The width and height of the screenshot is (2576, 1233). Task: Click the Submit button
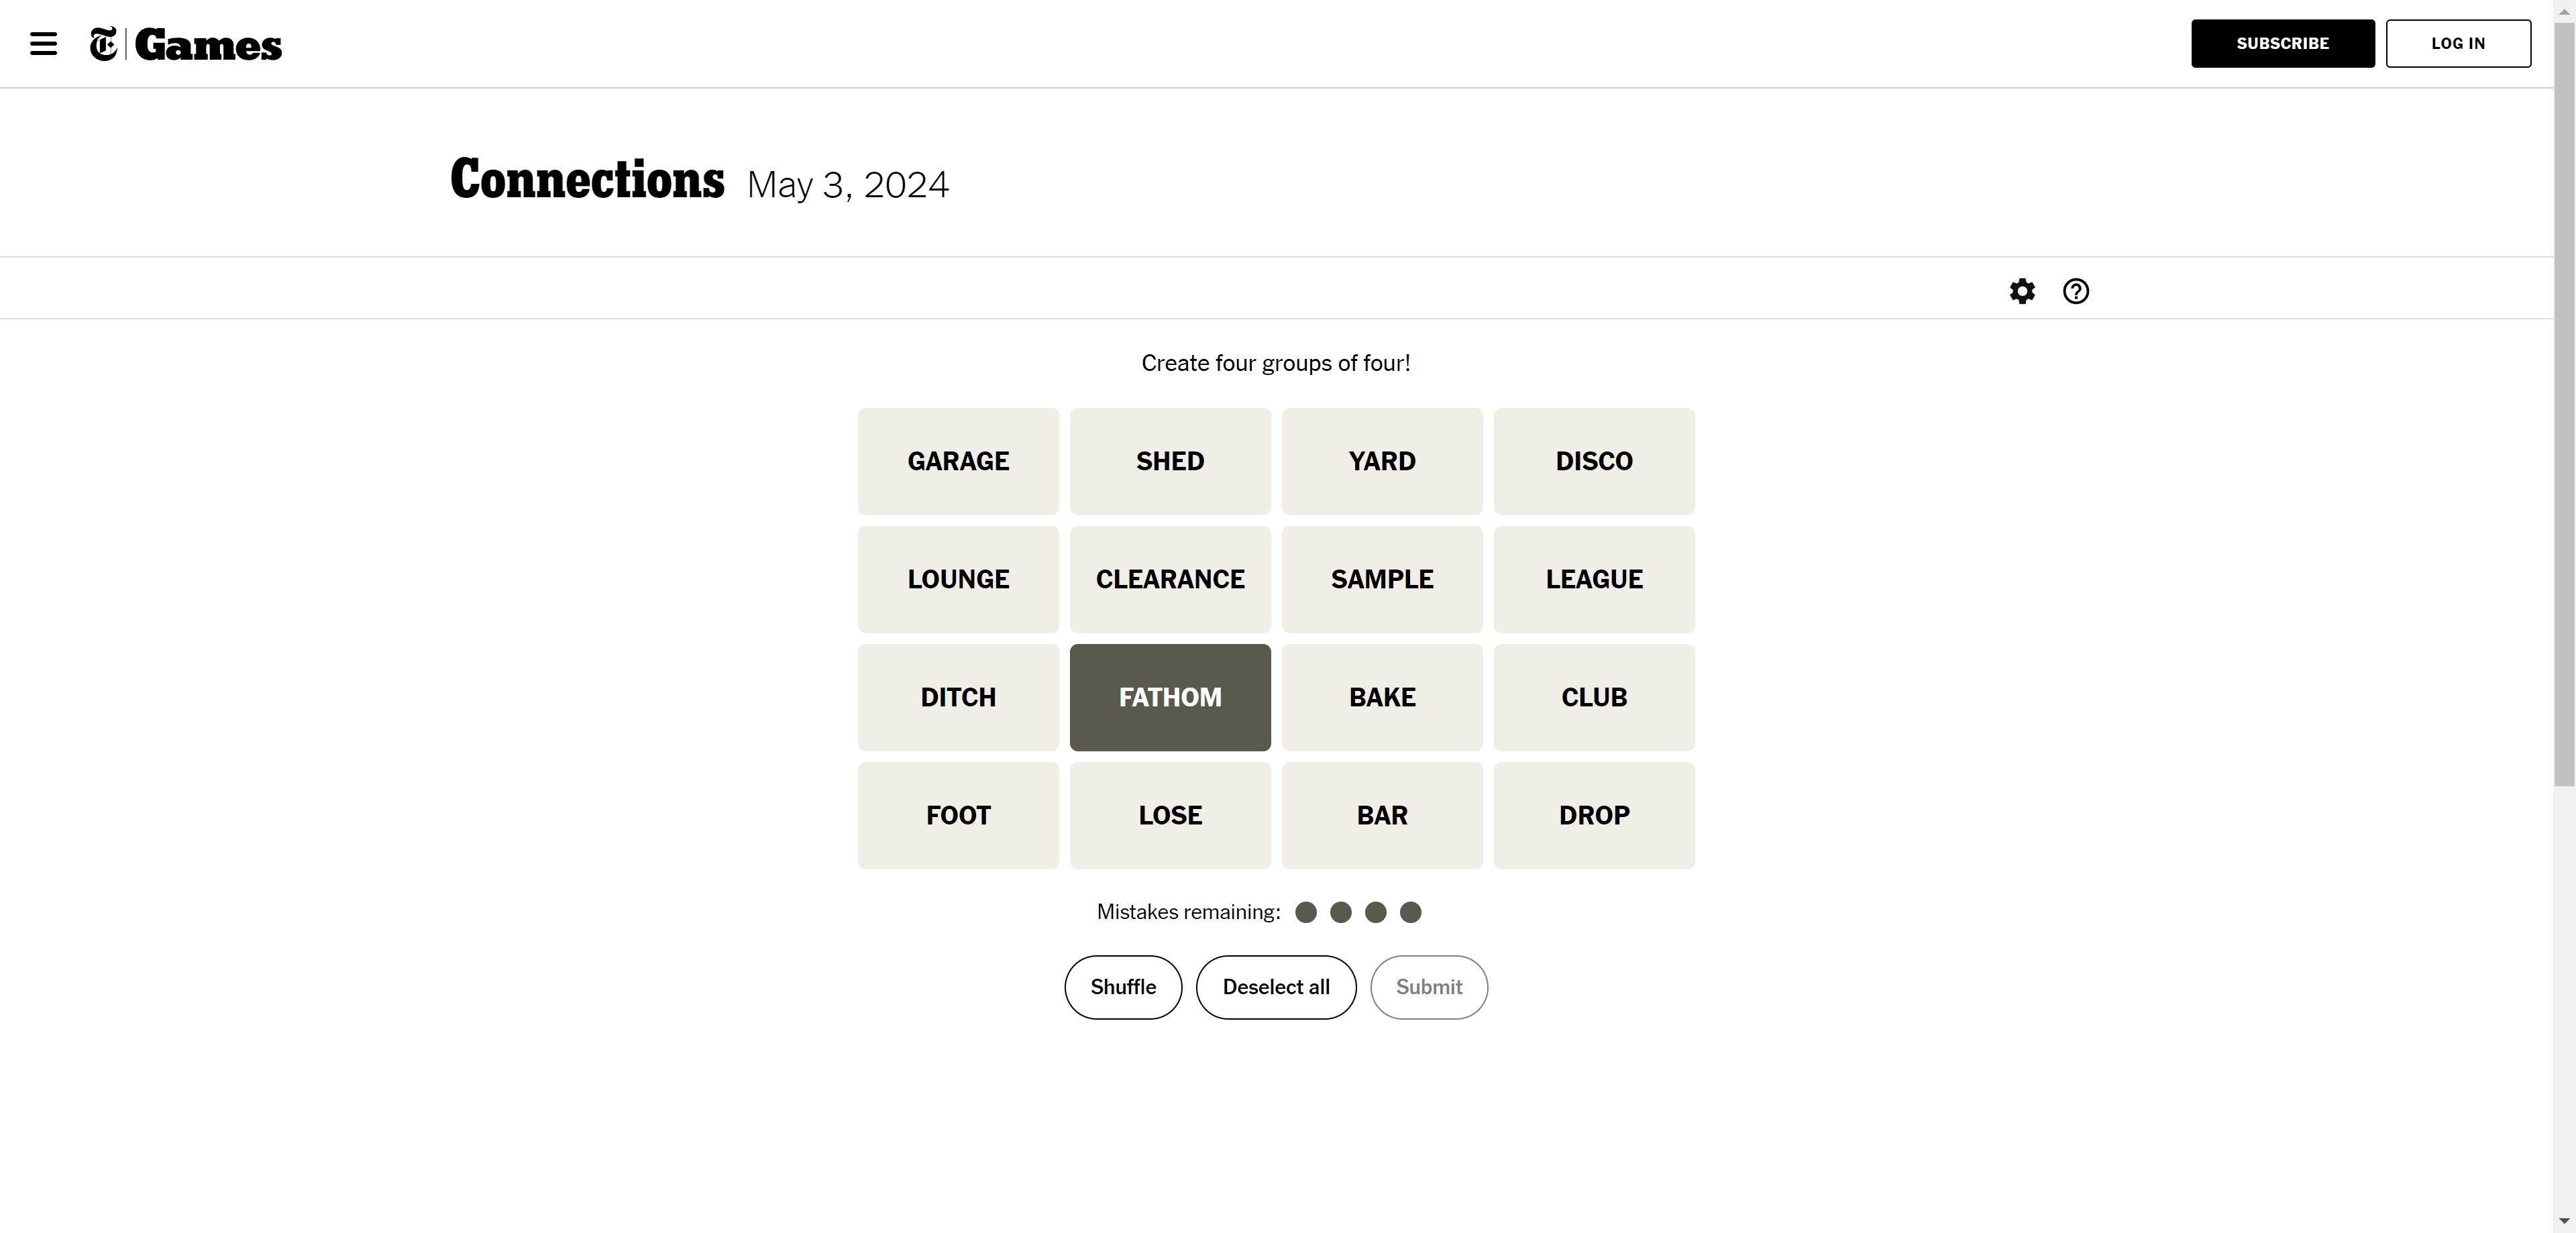(1429, 987)
